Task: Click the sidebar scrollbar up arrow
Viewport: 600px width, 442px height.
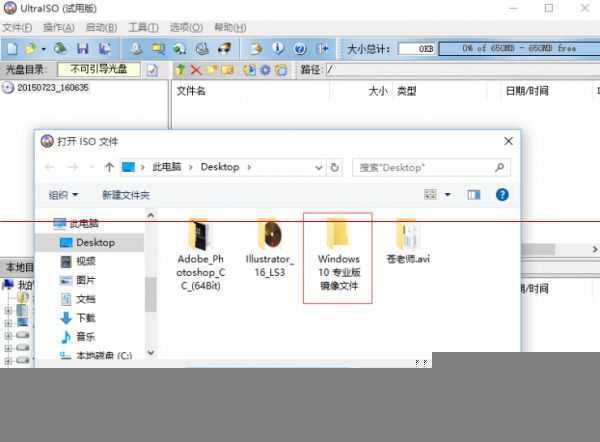Action: click(x=151, y=215)
